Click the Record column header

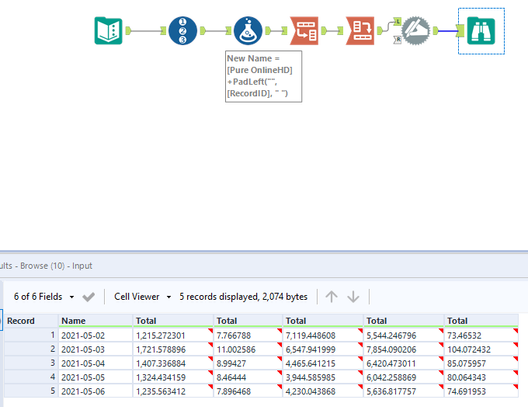tap(31, 321)
